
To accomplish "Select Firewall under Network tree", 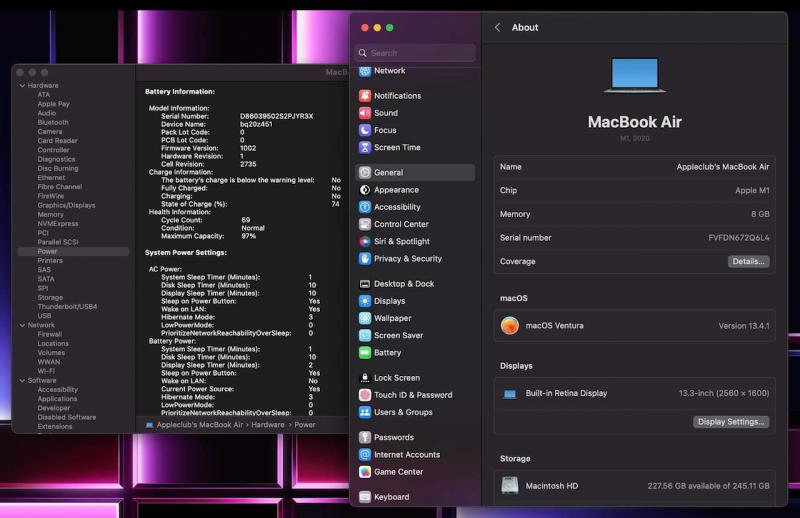I will tap(49, 334).
